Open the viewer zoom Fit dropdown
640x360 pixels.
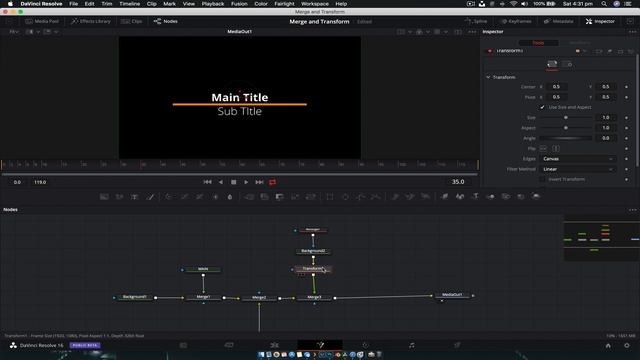[x=14, y=31]
